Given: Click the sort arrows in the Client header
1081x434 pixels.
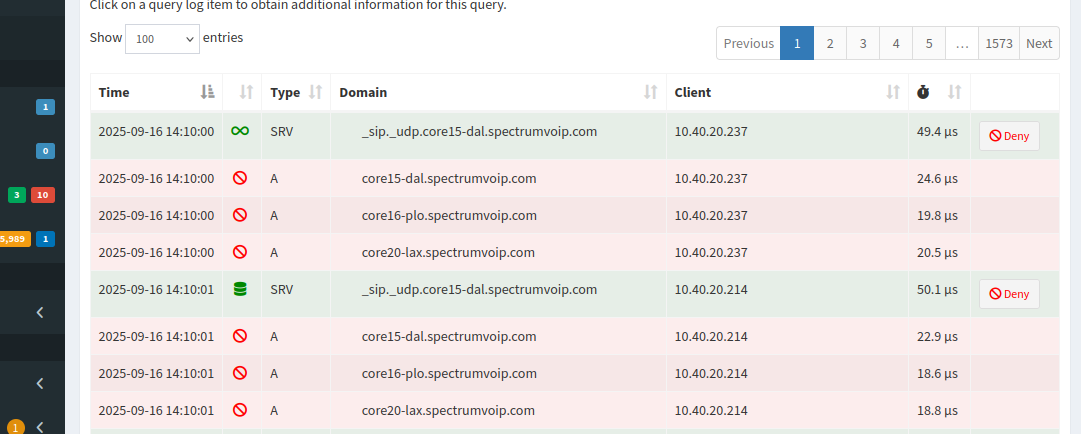Looking at the screenshot, I should [893, 92].
